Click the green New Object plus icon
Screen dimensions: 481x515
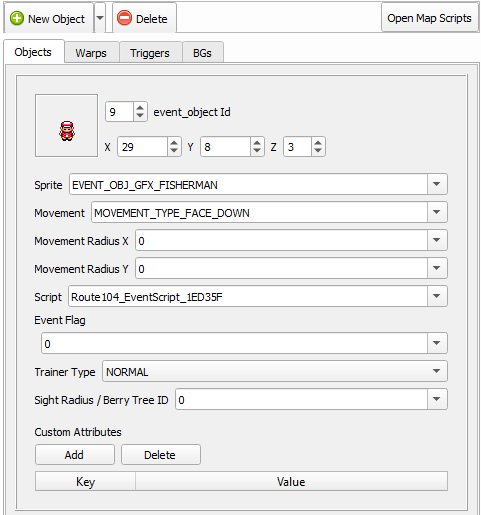point(17,18)
